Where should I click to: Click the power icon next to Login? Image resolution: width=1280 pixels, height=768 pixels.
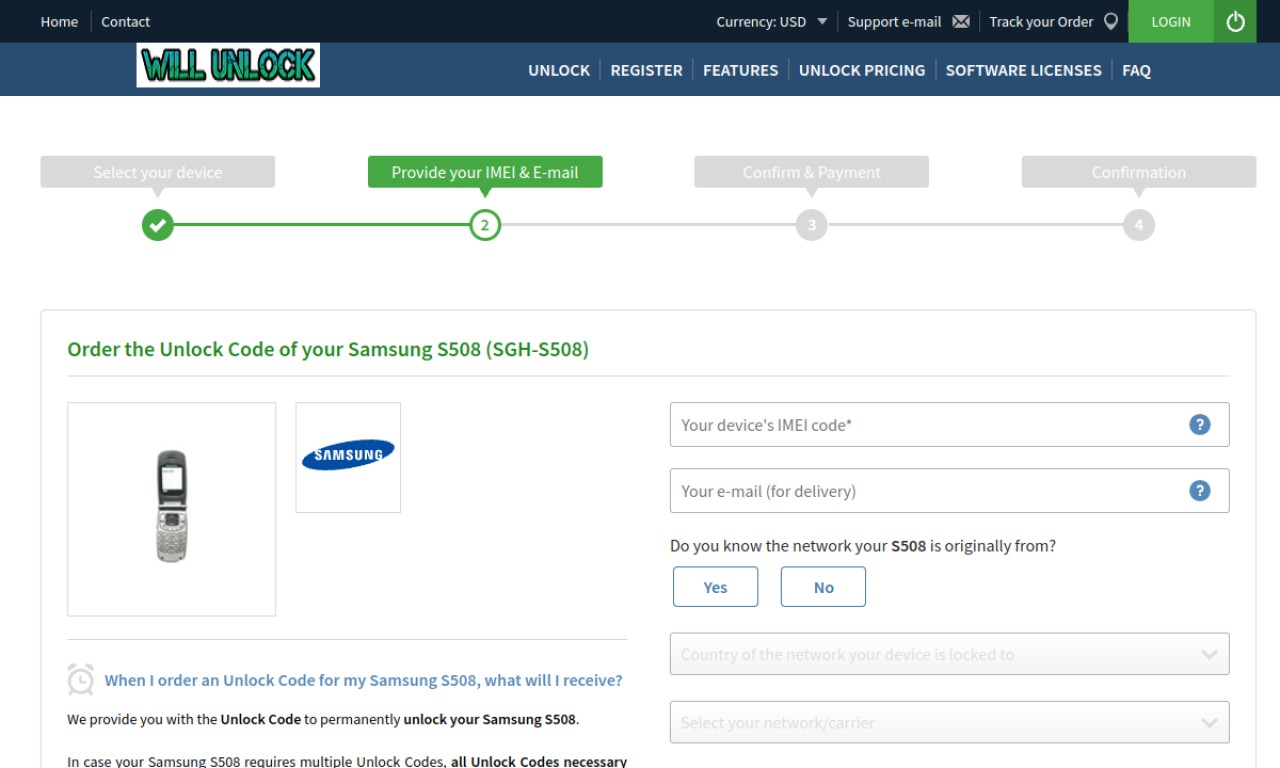coord(1236,21)
